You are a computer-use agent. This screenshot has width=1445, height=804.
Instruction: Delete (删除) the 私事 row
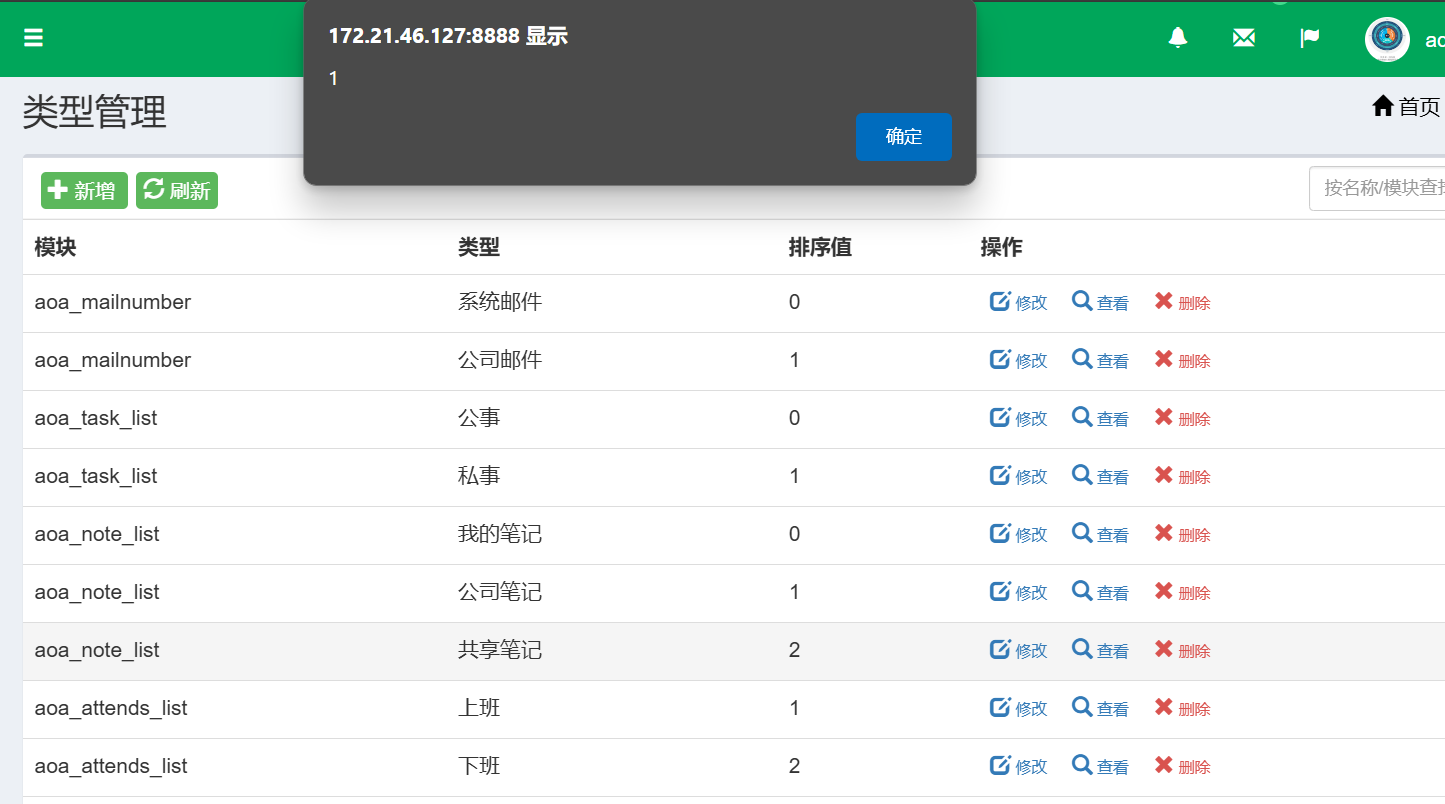click(1183, 476)
